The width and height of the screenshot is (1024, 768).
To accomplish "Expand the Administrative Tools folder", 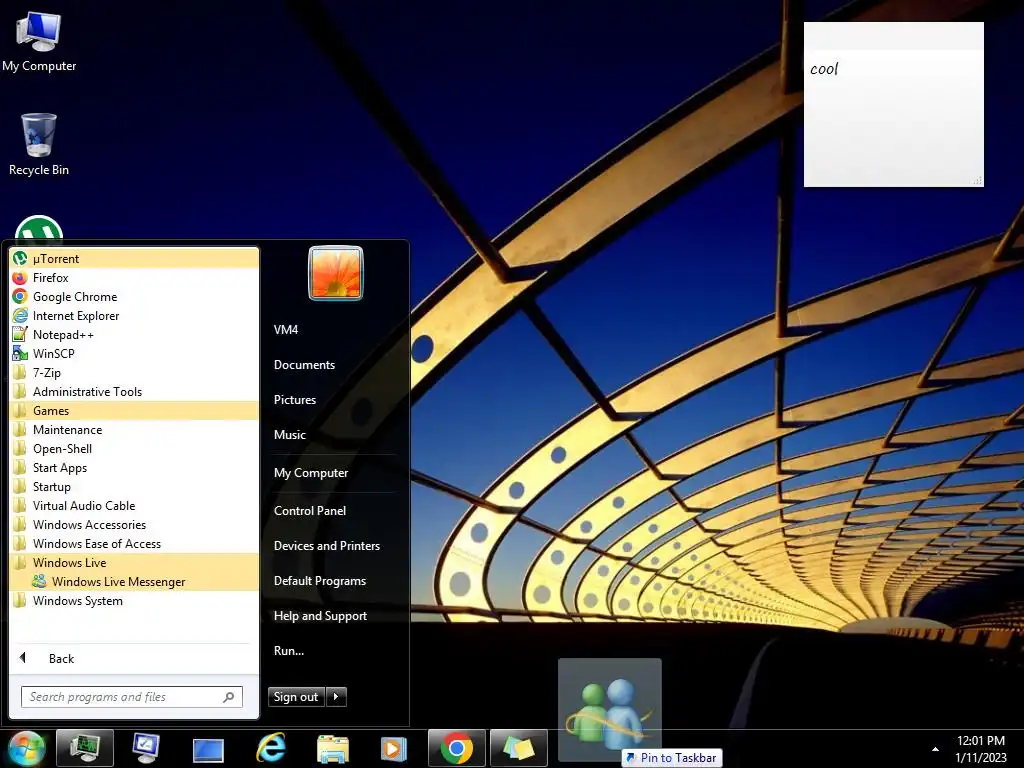I will point(135,391).
